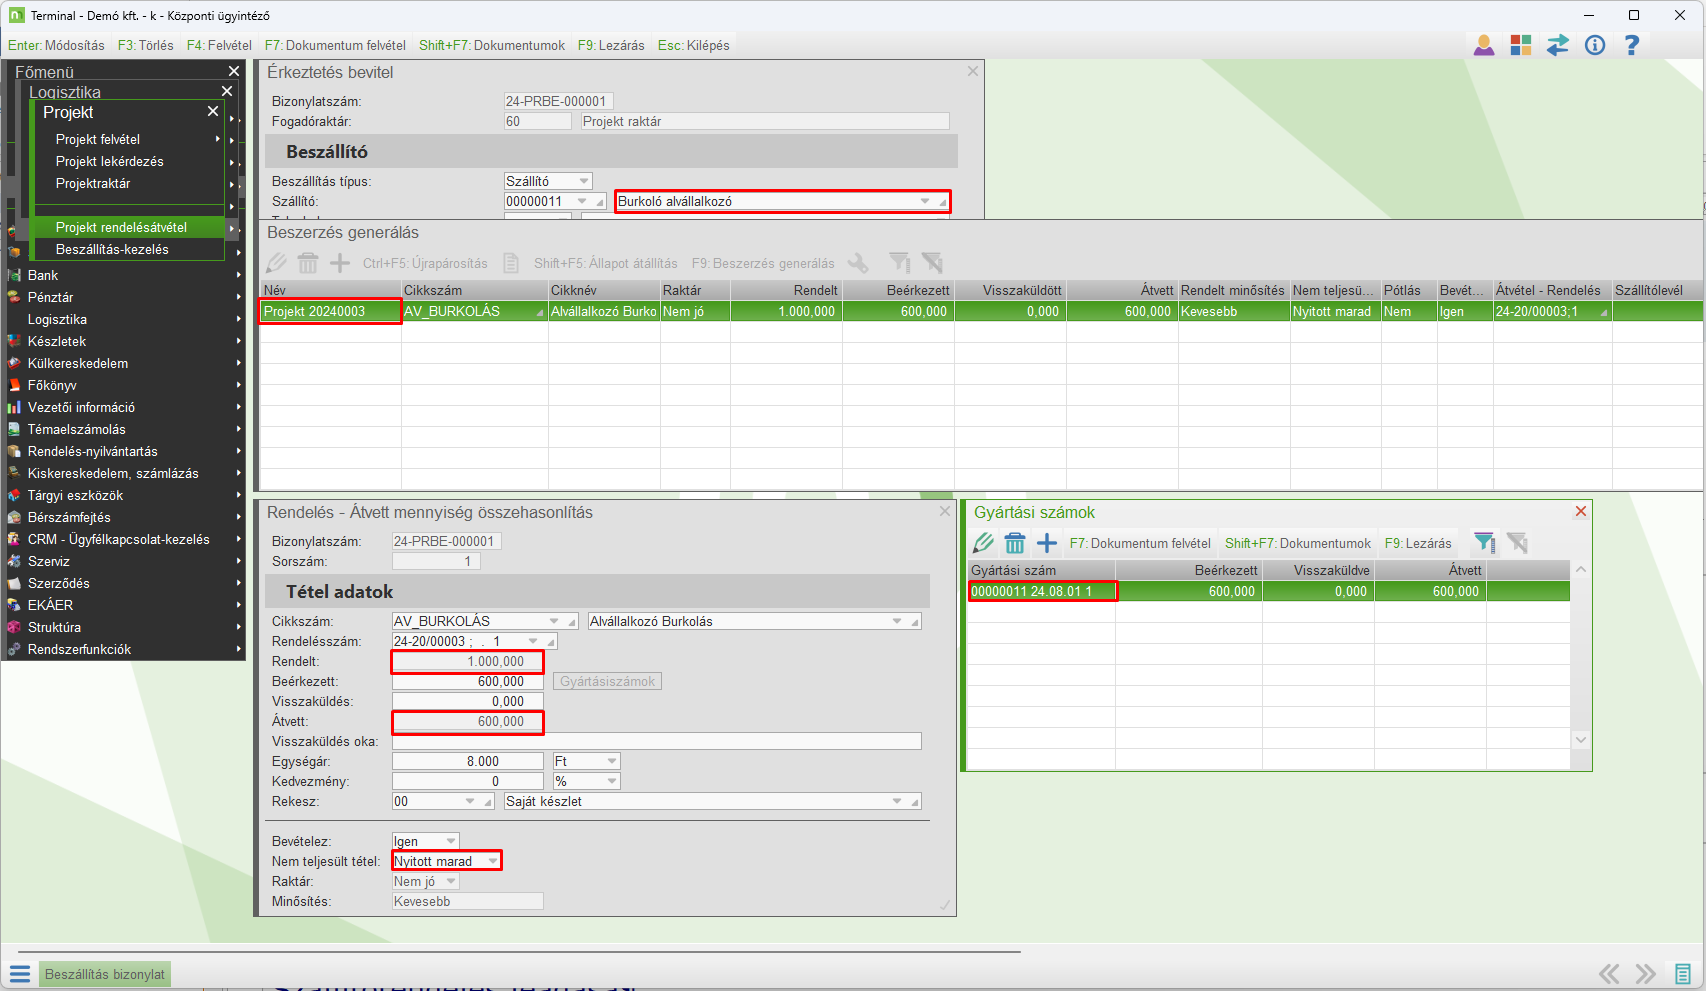
Task: Click the chart icon beside Vezetői információ
Action: [x=14, y=407]
